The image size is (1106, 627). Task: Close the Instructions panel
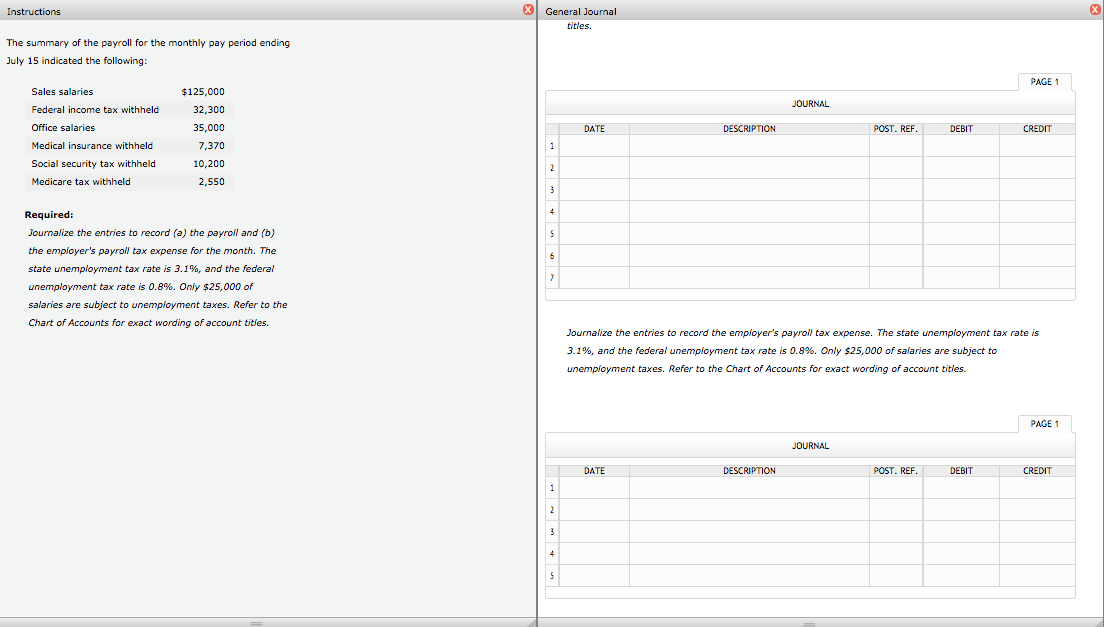point(528,9)
